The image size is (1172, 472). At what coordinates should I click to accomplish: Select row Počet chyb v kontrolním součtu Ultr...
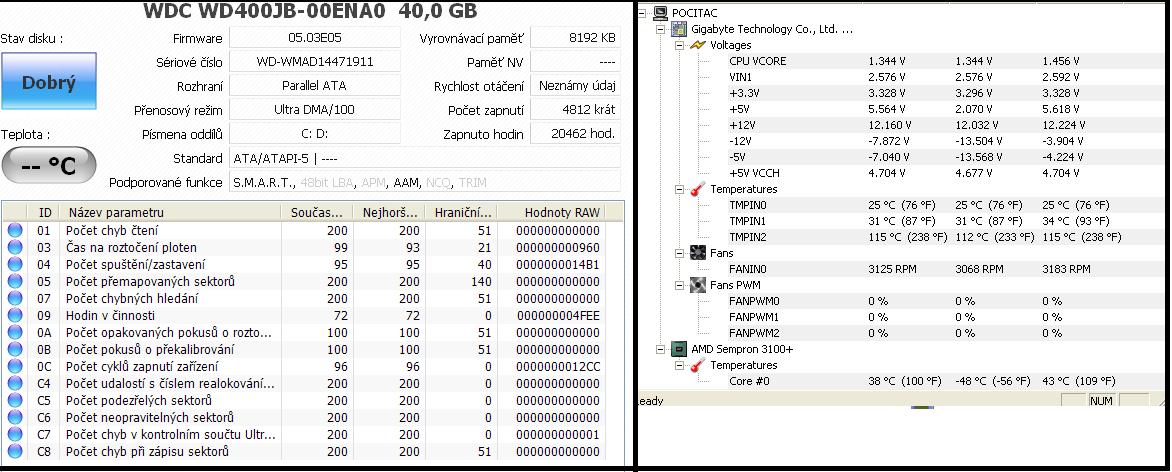tap(314, 435)
